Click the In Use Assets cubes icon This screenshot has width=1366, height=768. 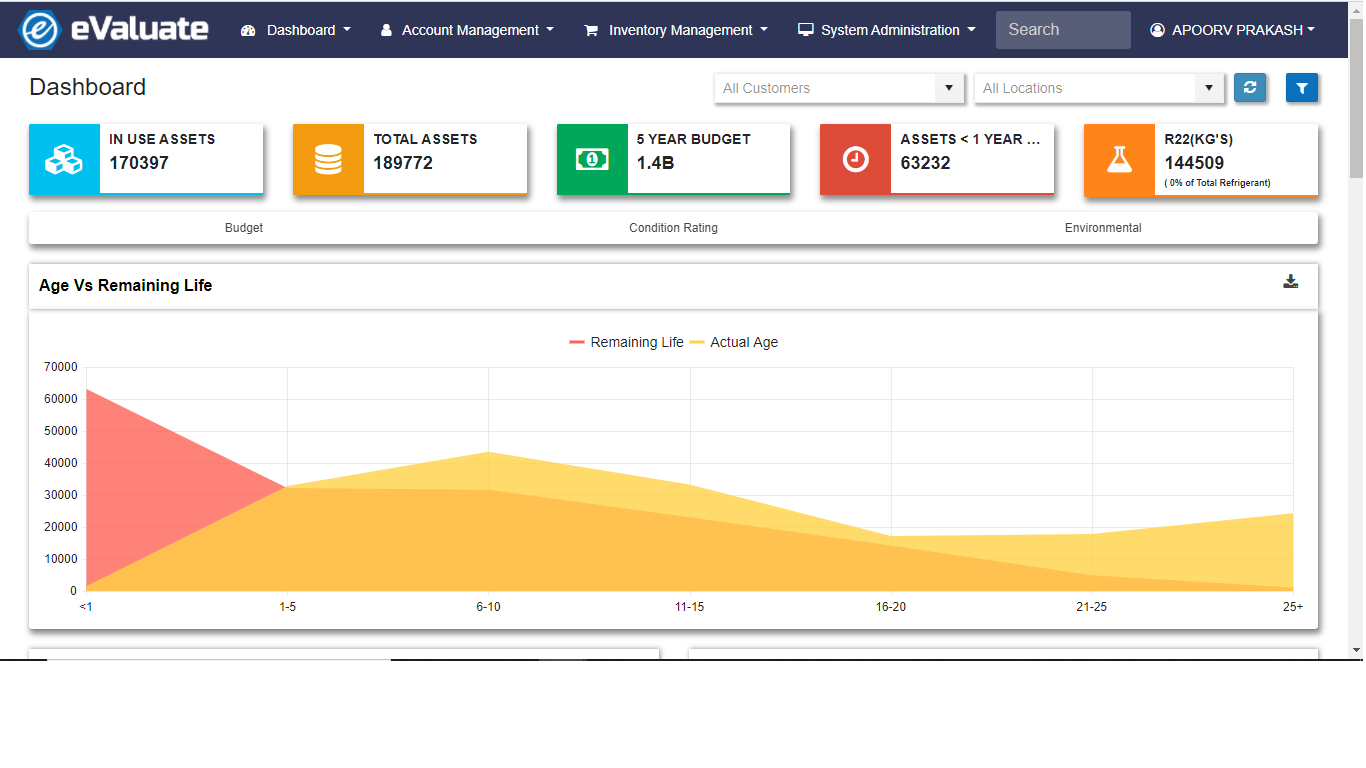[x=64, y=159]
